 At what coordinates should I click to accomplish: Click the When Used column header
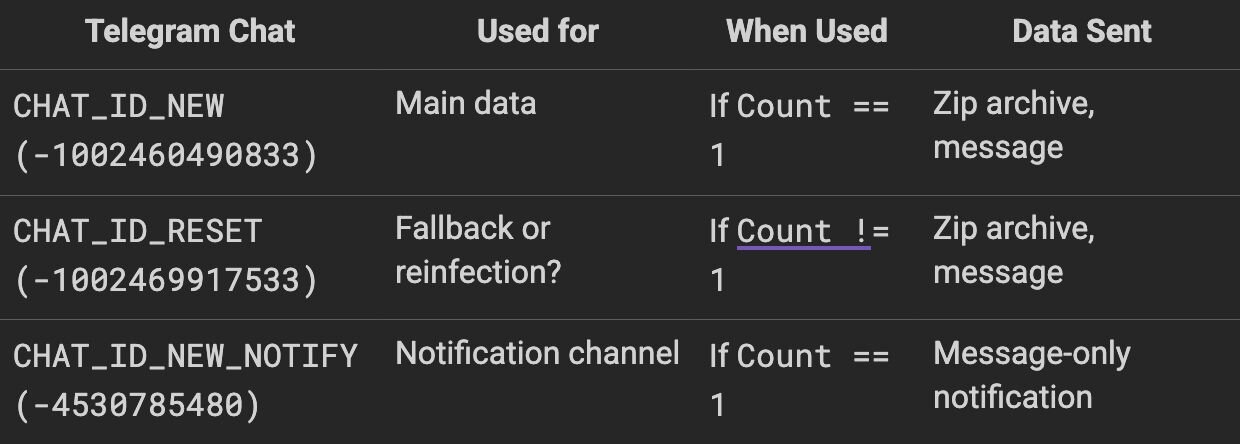807,31
